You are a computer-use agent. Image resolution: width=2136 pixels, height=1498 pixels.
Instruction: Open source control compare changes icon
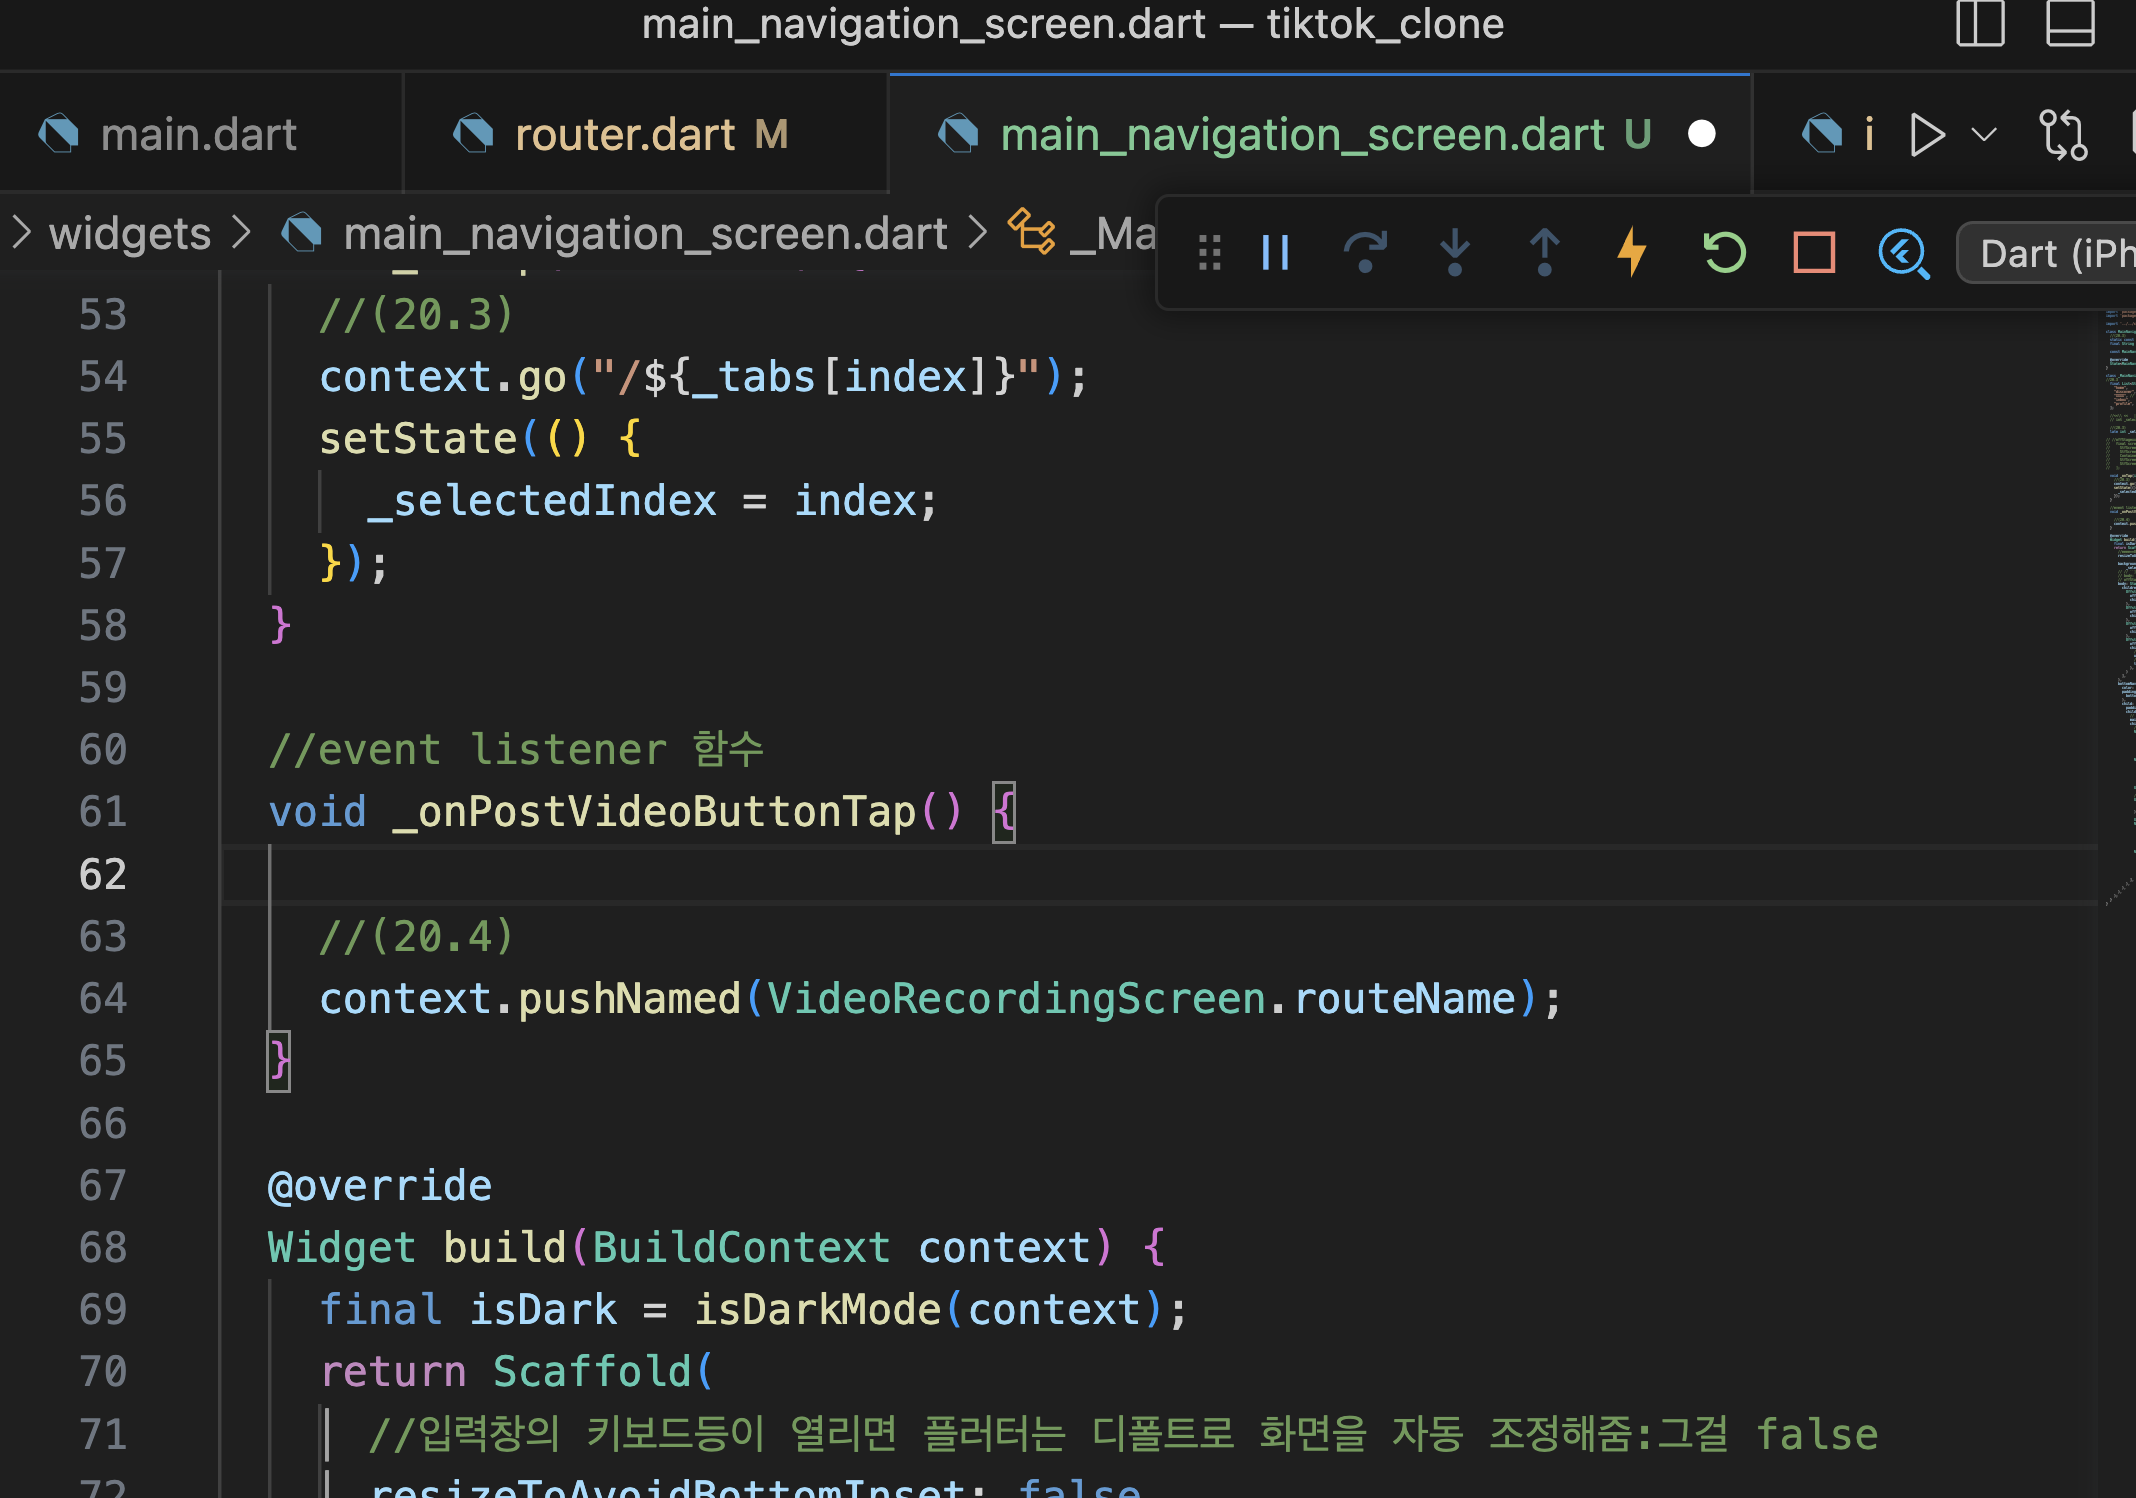pyautogui.click(x=2063, y=134)
